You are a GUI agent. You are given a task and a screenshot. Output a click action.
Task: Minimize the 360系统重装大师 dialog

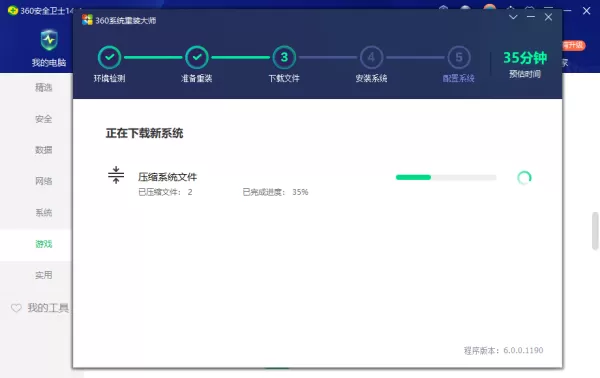(x=531, y=17)
